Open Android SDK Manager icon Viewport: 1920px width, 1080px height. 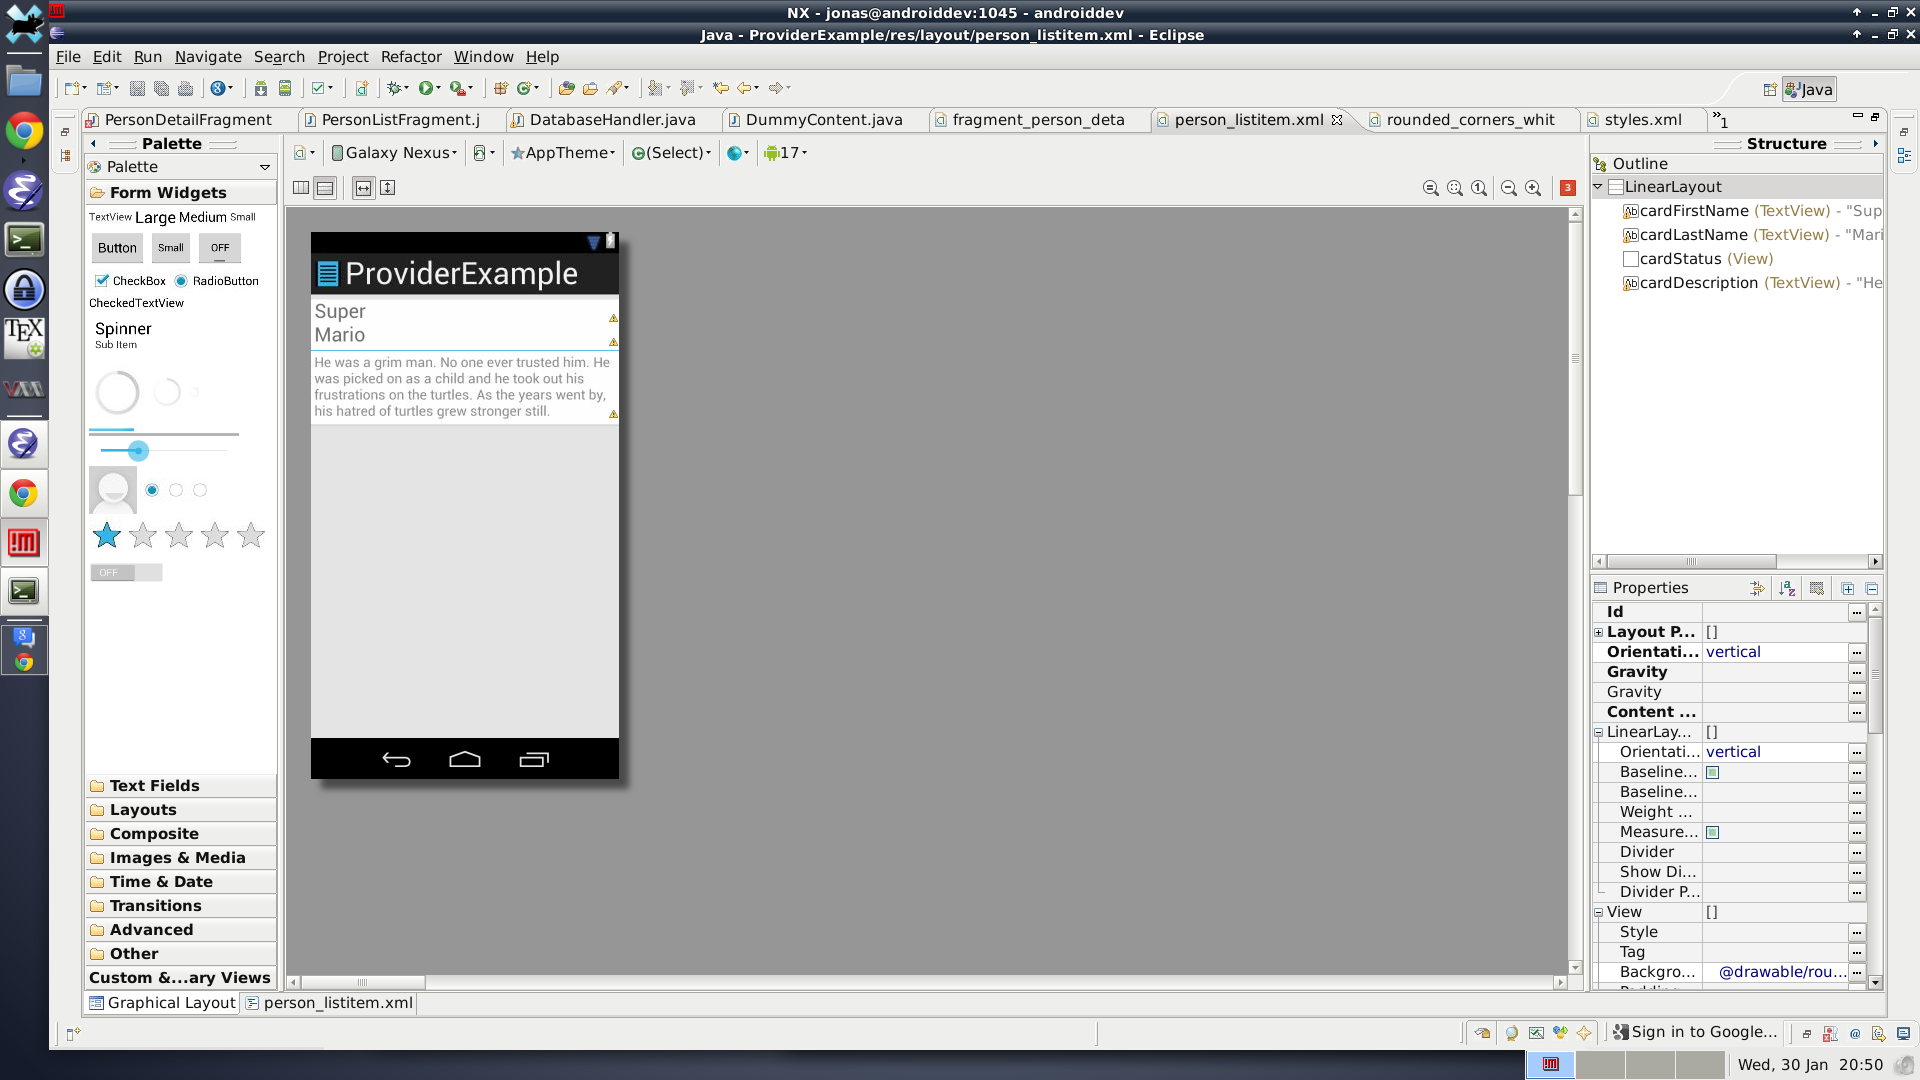[260, 88]
